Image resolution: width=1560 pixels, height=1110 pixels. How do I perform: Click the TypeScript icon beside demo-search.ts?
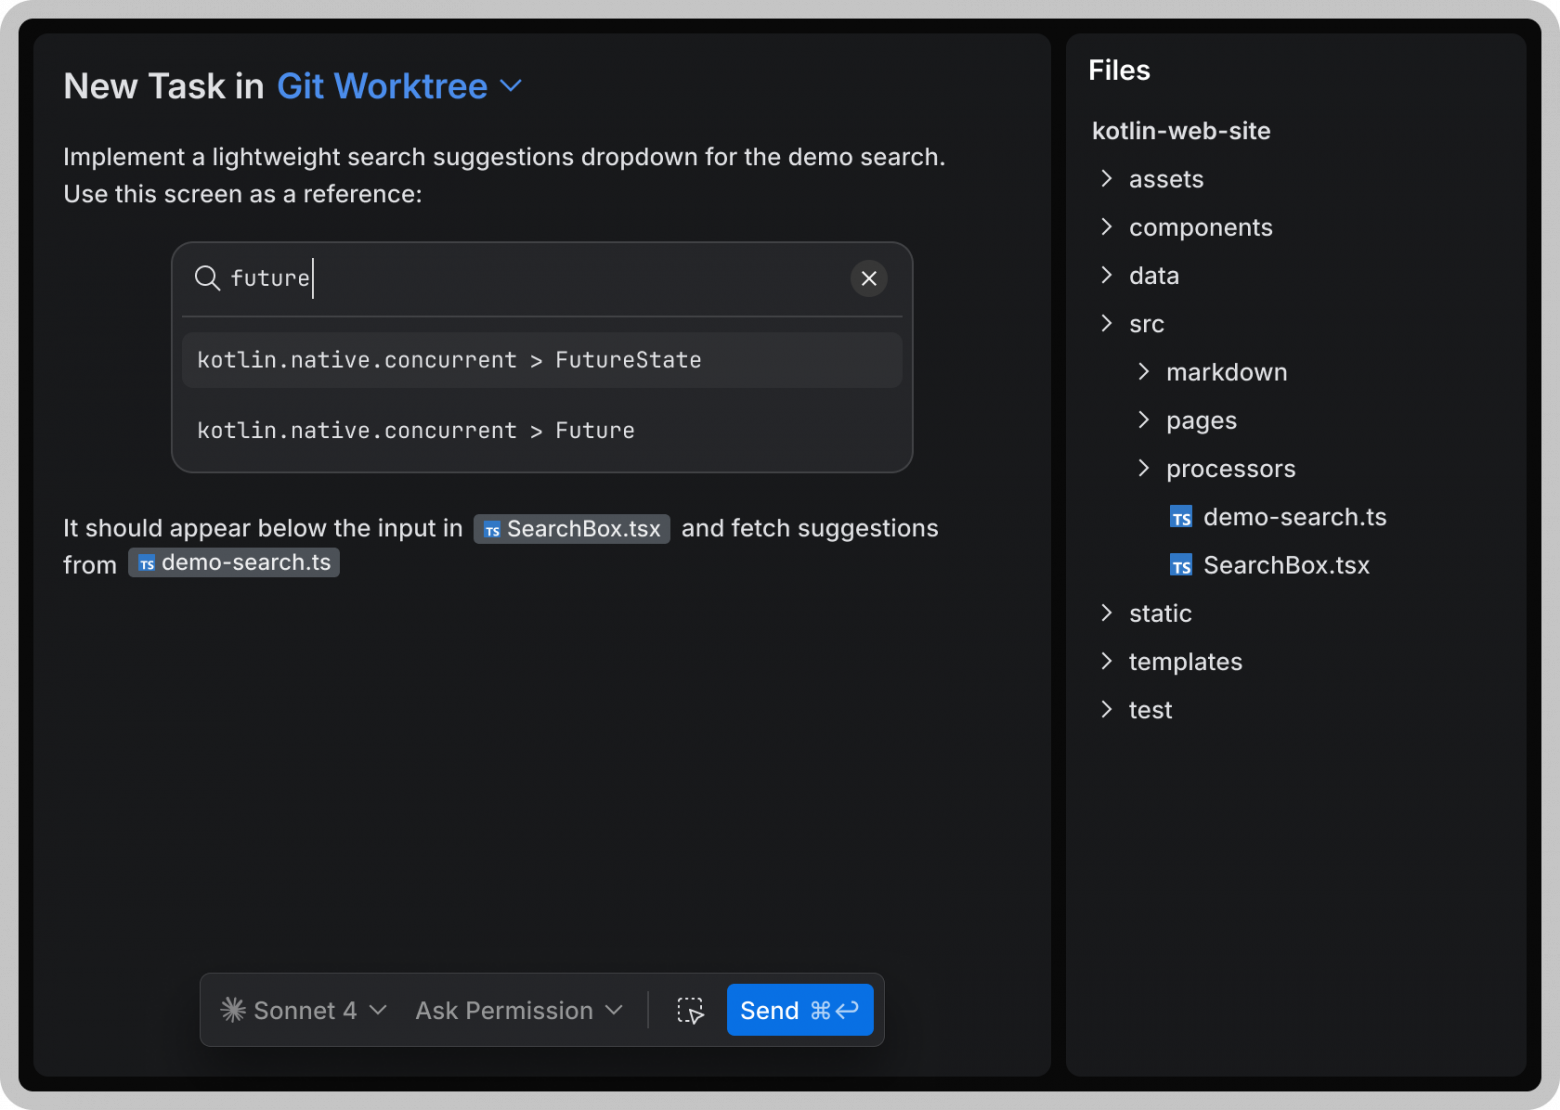pos(1181,516)
